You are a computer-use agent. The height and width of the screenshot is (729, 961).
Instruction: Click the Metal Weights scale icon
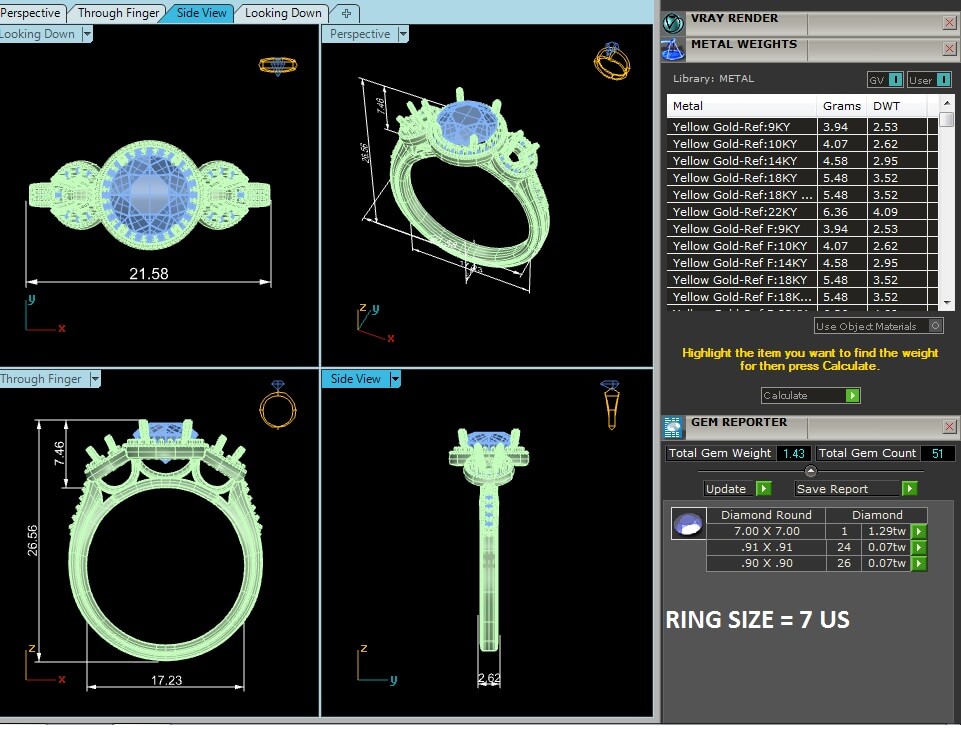(x=674, y=48)
